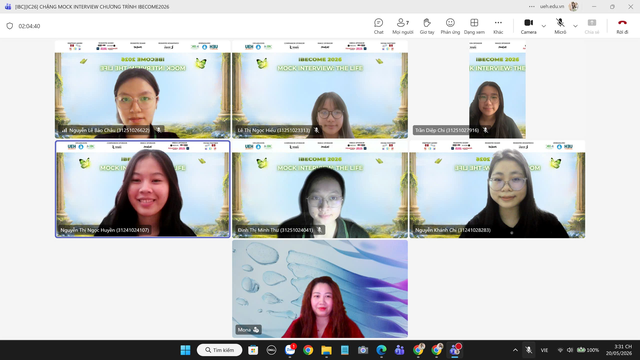The image size is (640, 360).
Task: Click name label Nguyễn Khánh Chi
Action: (x=453, y=230)
